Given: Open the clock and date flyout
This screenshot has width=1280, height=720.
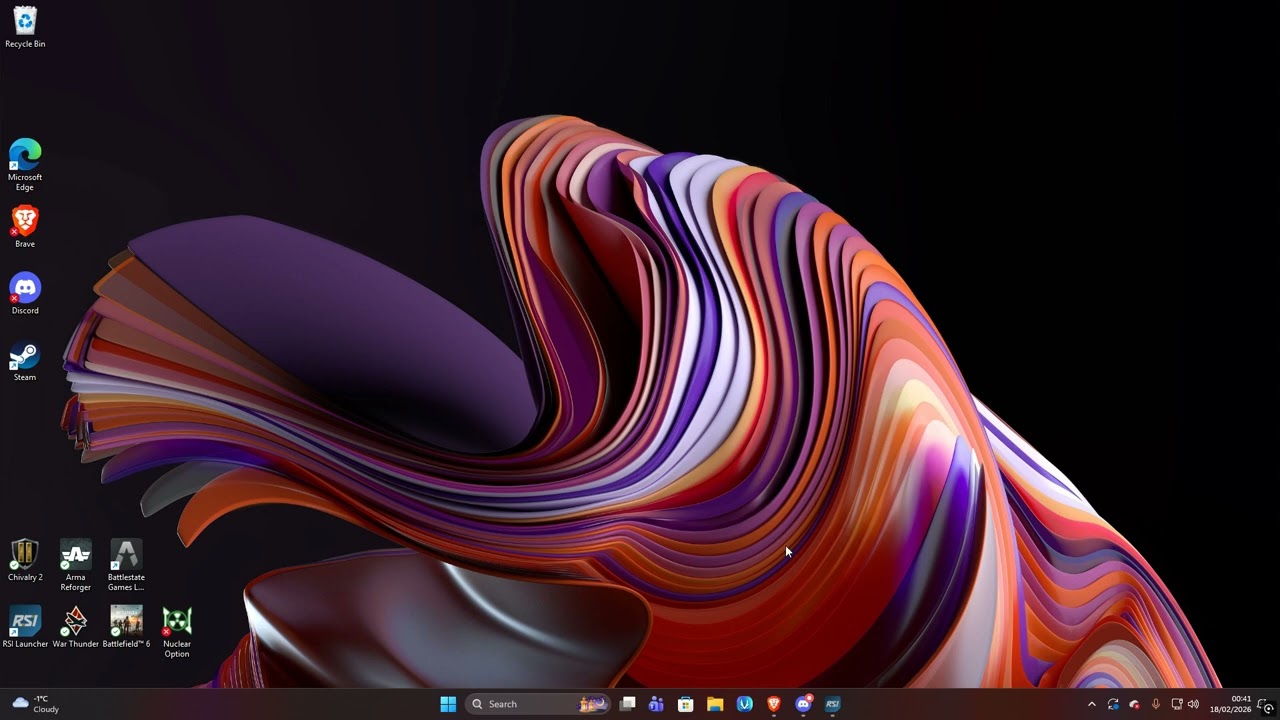Looking at the screenshot, I should [x=1230, y=704].
